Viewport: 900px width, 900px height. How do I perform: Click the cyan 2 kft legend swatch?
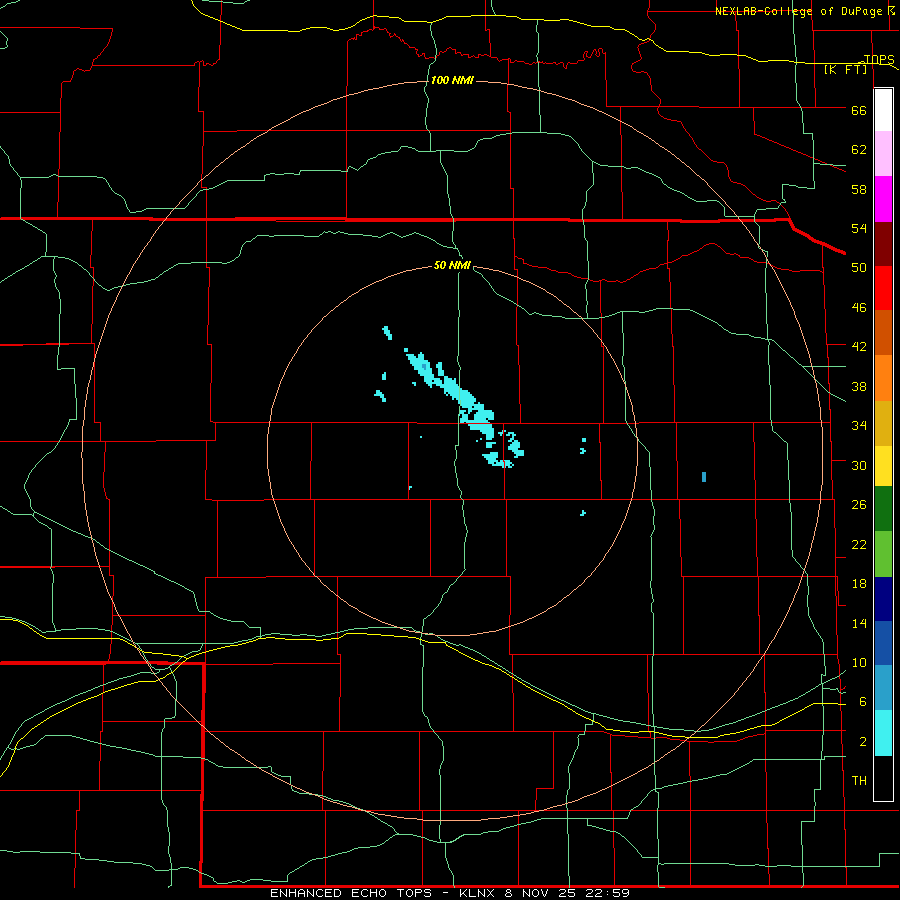[x=883, y=733]
